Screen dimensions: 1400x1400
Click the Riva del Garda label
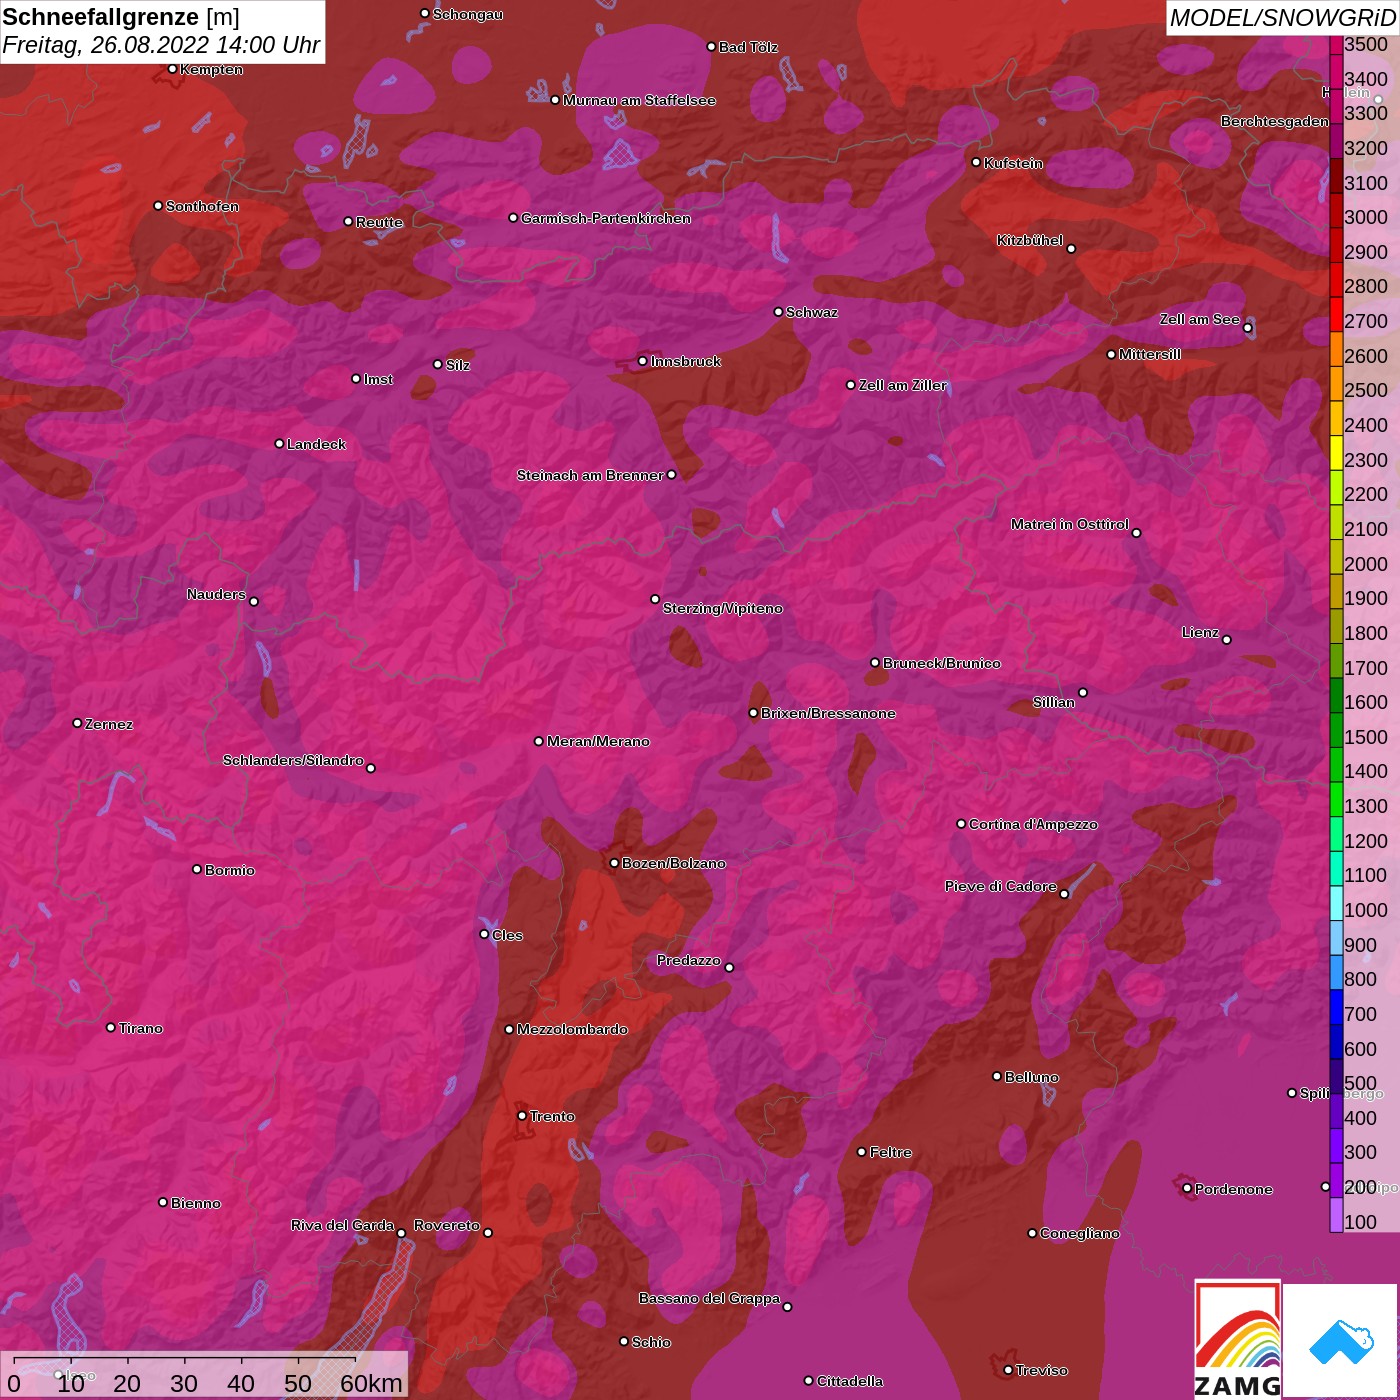point(343,1225)
